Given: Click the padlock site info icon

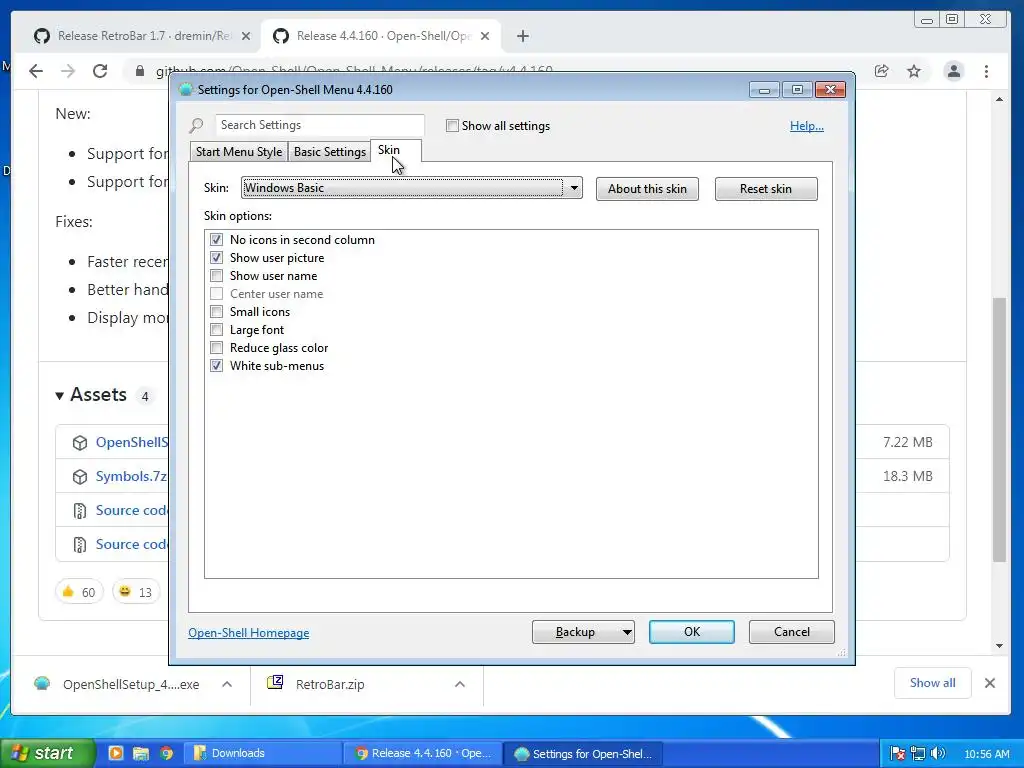Looking at the screenshot, I should [140, 71].
